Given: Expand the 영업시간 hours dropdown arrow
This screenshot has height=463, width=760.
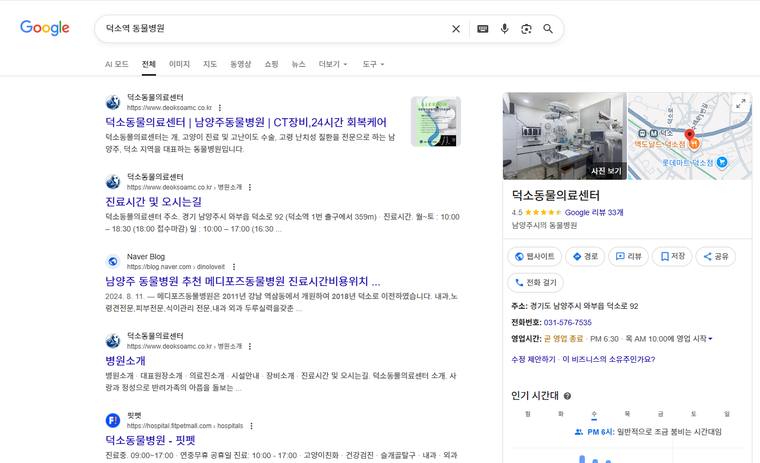Looking at the screenshot, I should point(710,339).
